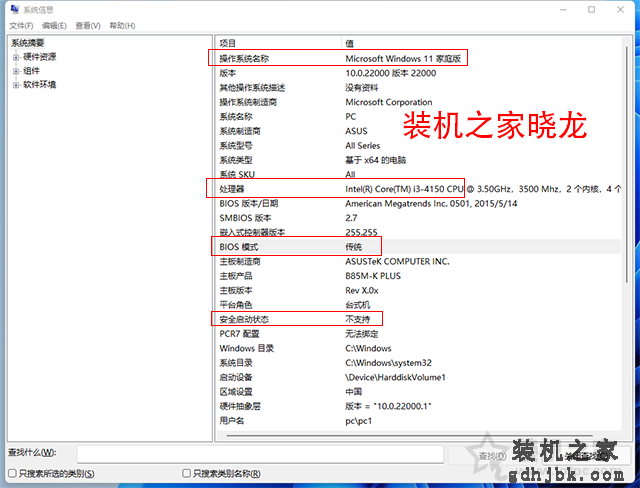Image resolution: width=640 pixels, height=488 pixels.
Task: Select the BIOS 模式 row
Action: point(418,247)
